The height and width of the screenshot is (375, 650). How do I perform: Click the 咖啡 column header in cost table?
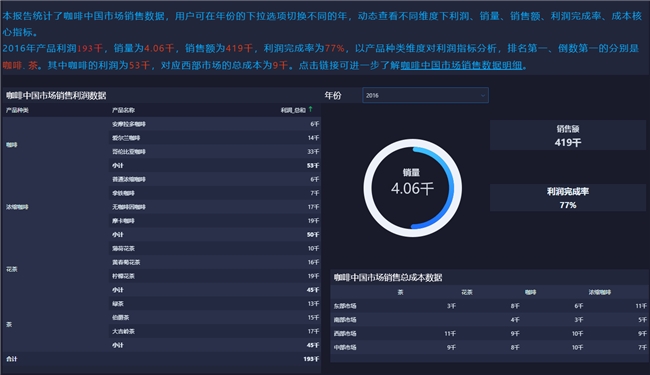click(x=531, y=292)
